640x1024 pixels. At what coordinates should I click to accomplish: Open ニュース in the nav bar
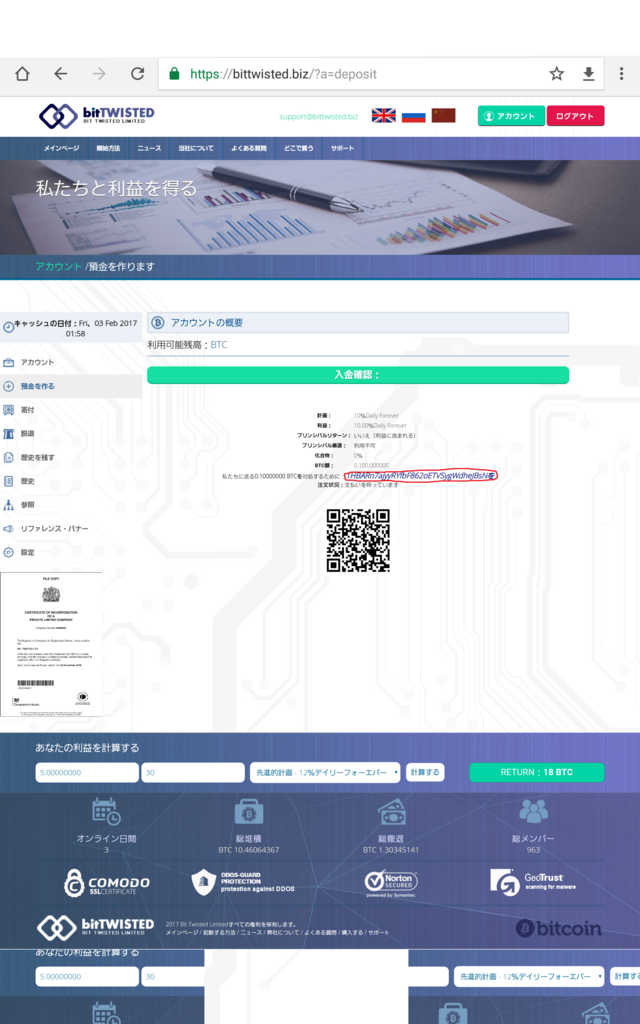[149, 148]
